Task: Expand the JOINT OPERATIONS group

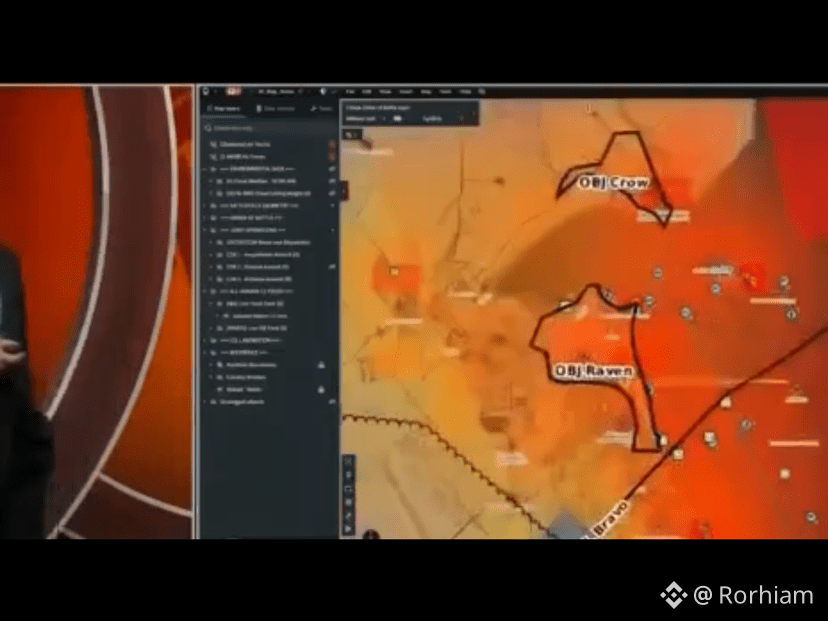Action: 205,230
